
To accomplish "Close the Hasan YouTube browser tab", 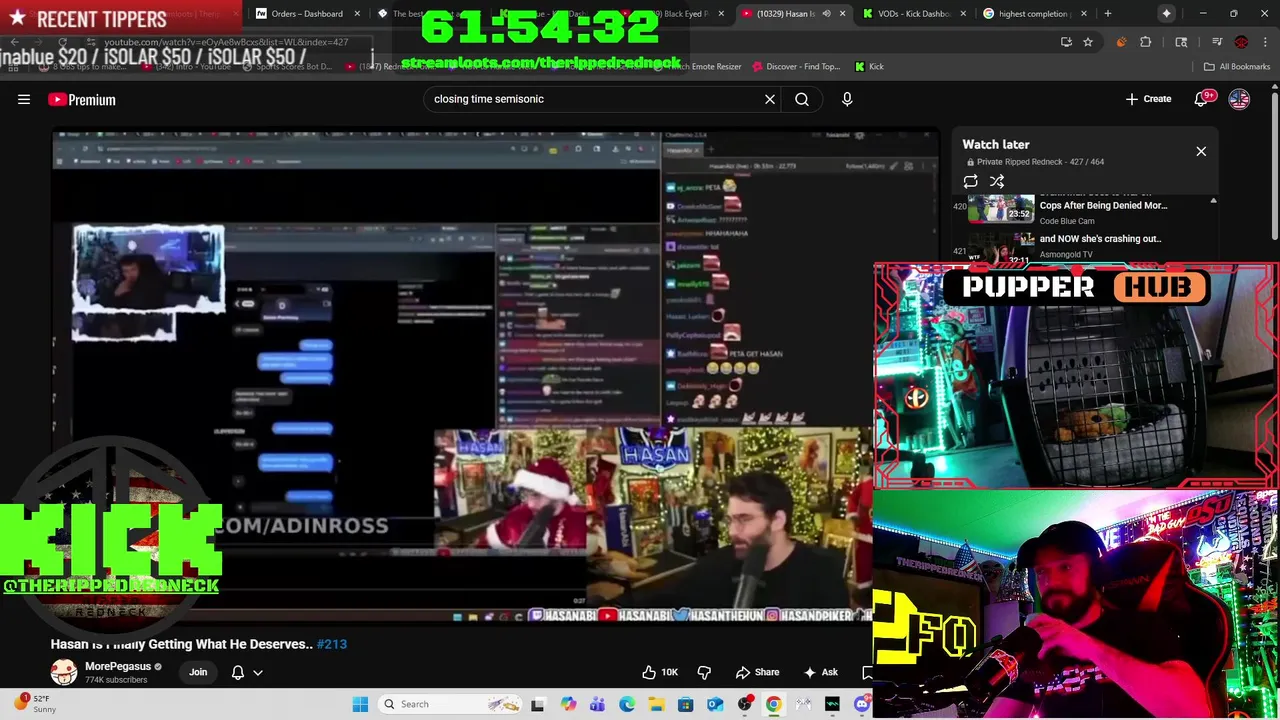I will [842, 13].
